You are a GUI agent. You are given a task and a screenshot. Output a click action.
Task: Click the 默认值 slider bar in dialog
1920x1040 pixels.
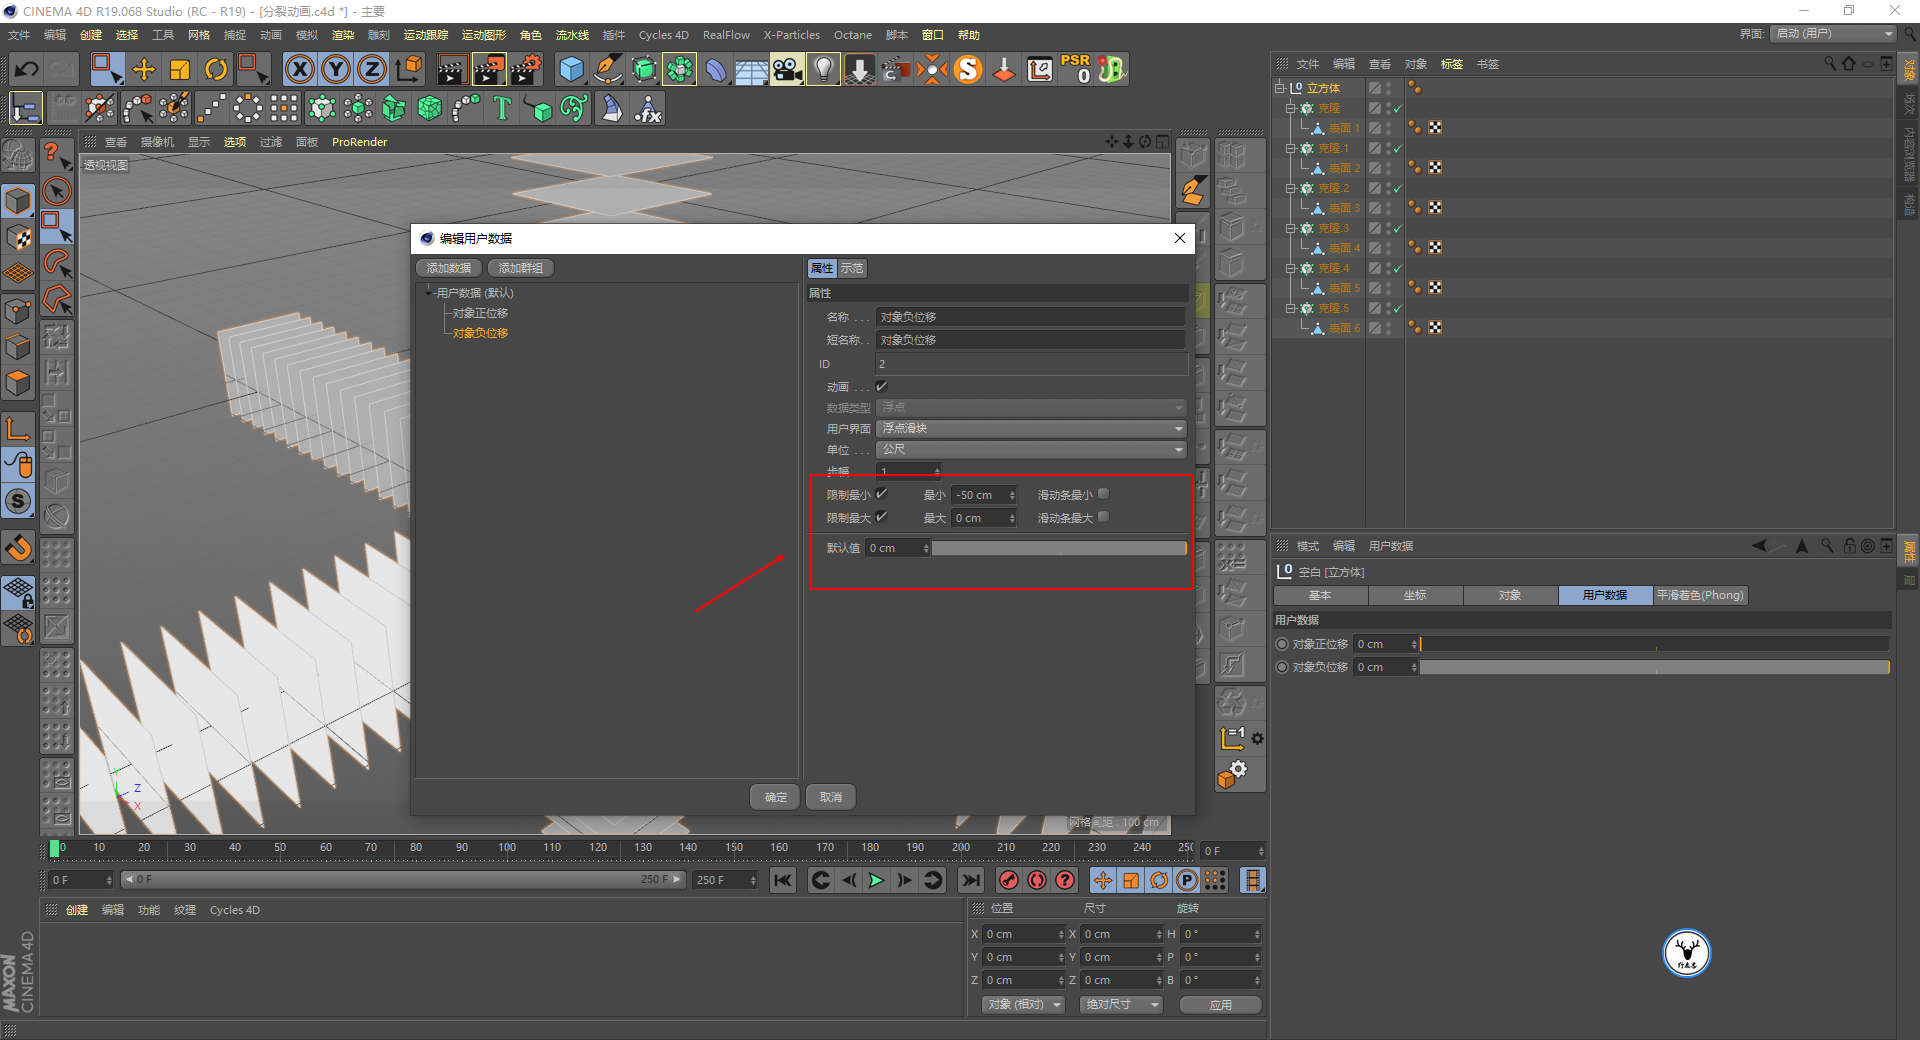tap(1059, 548)
